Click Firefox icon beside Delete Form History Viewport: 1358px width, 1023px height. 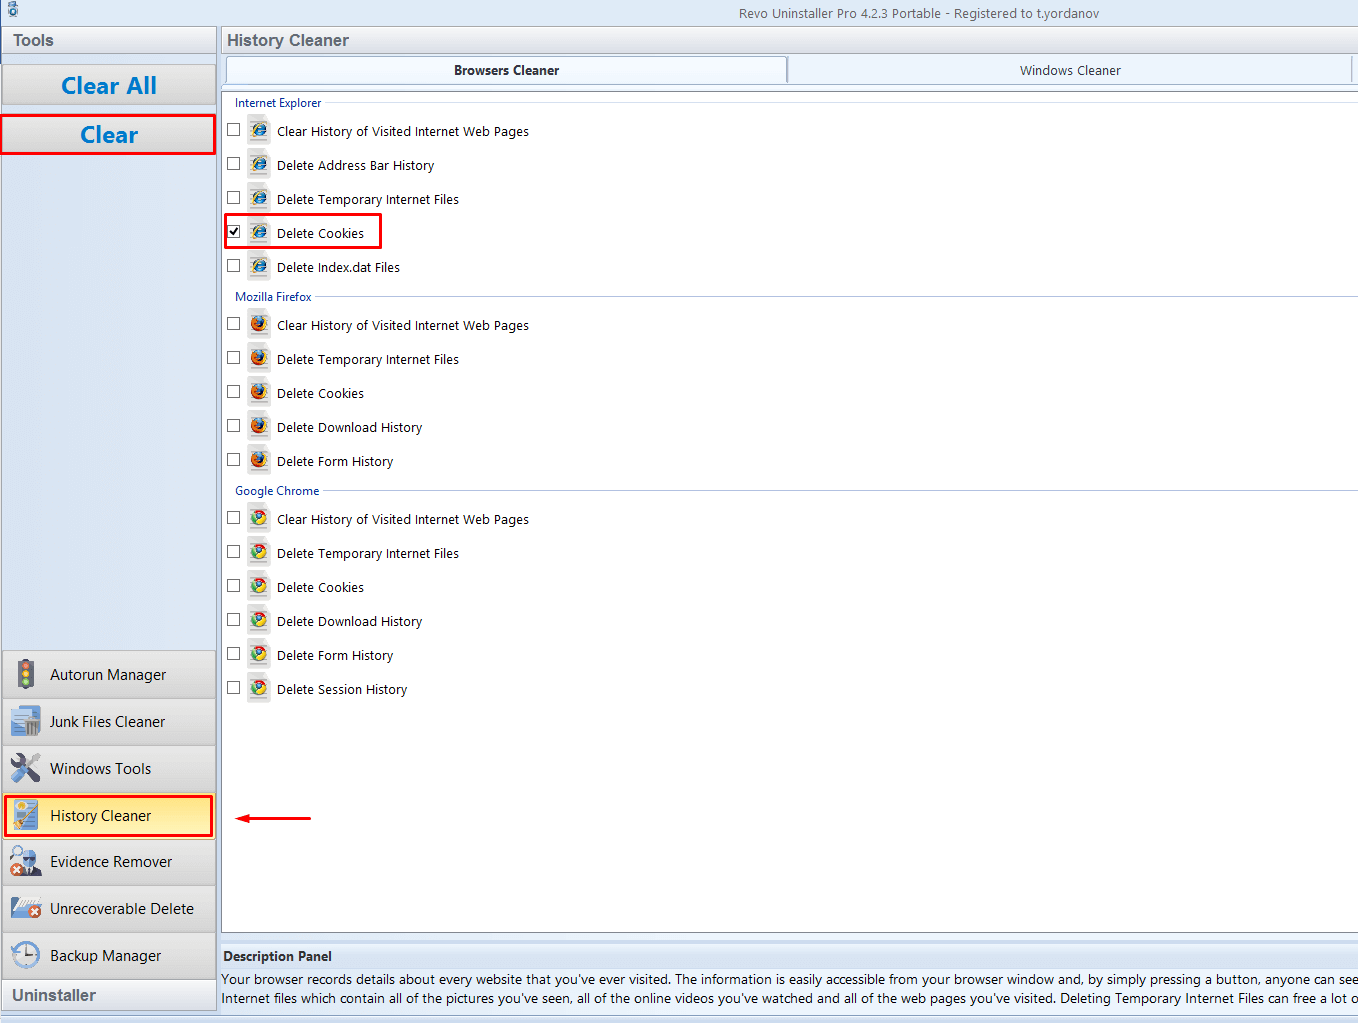(x=259, y=460)
